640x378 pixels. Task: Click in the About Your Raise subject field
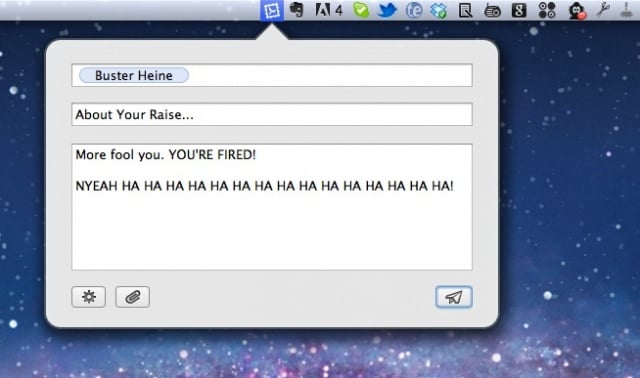(272, 114)
